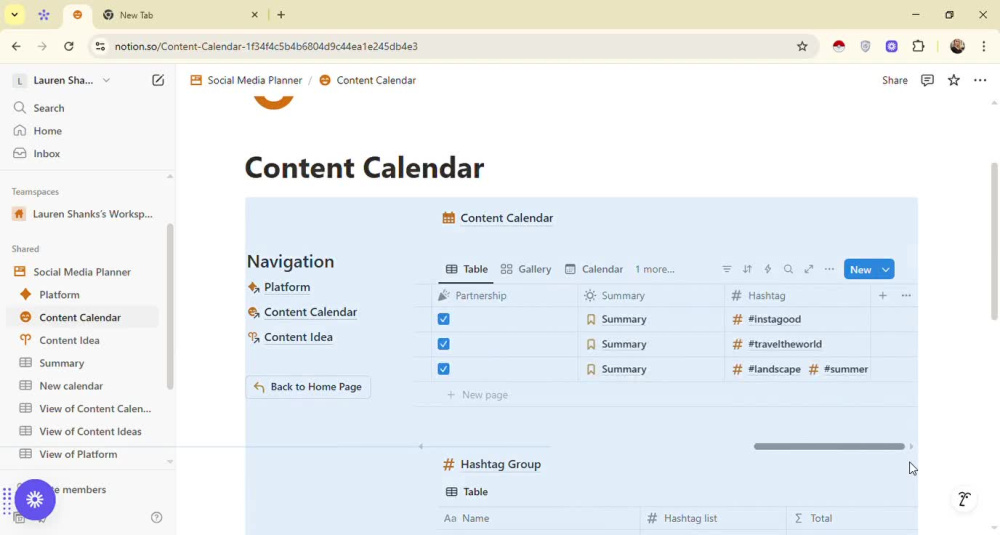
Task: Go back in browser history
Action: pyautogui.click(x=17, y=46)
